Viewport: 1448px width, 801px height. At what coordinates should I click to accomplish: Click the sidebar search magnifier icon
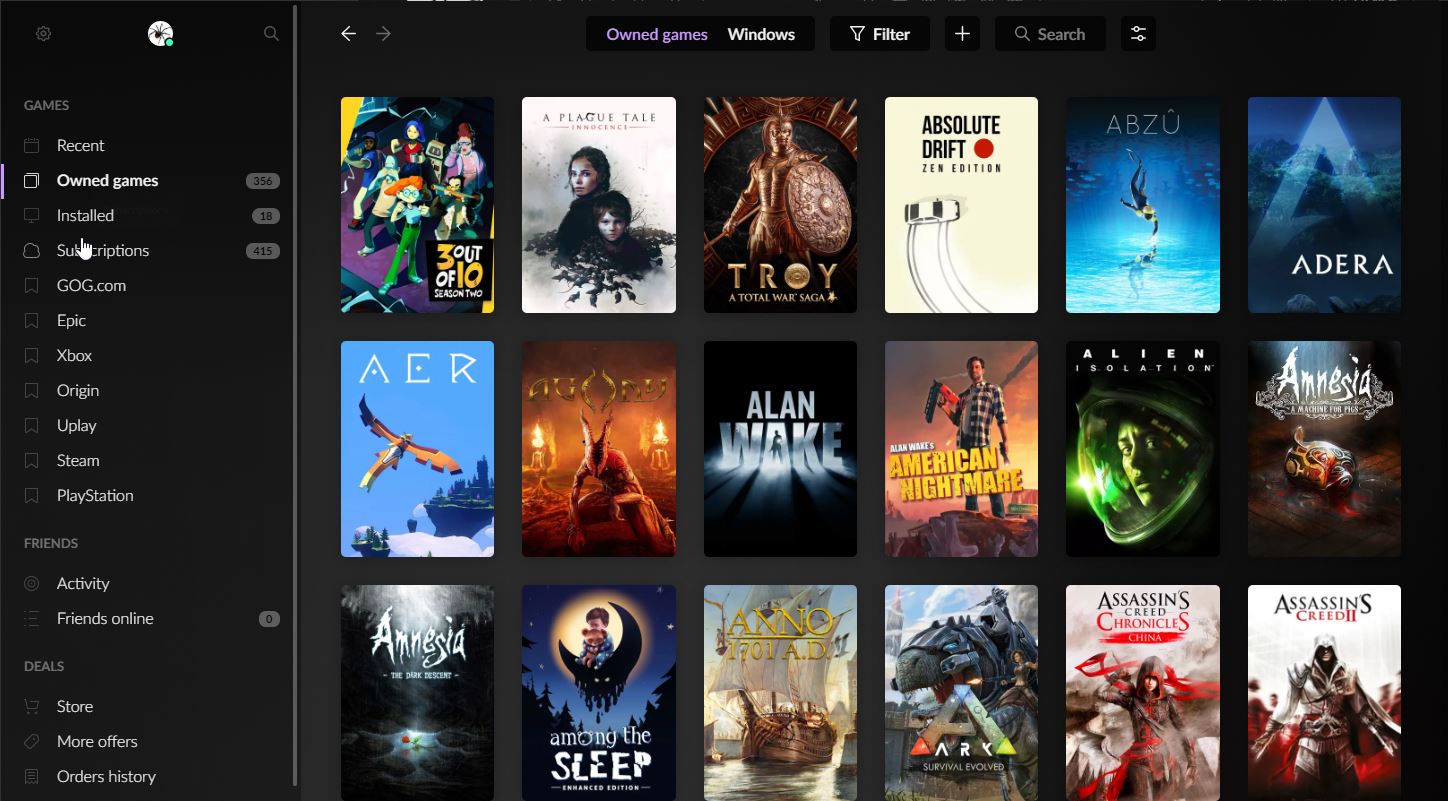click(271, 34)
